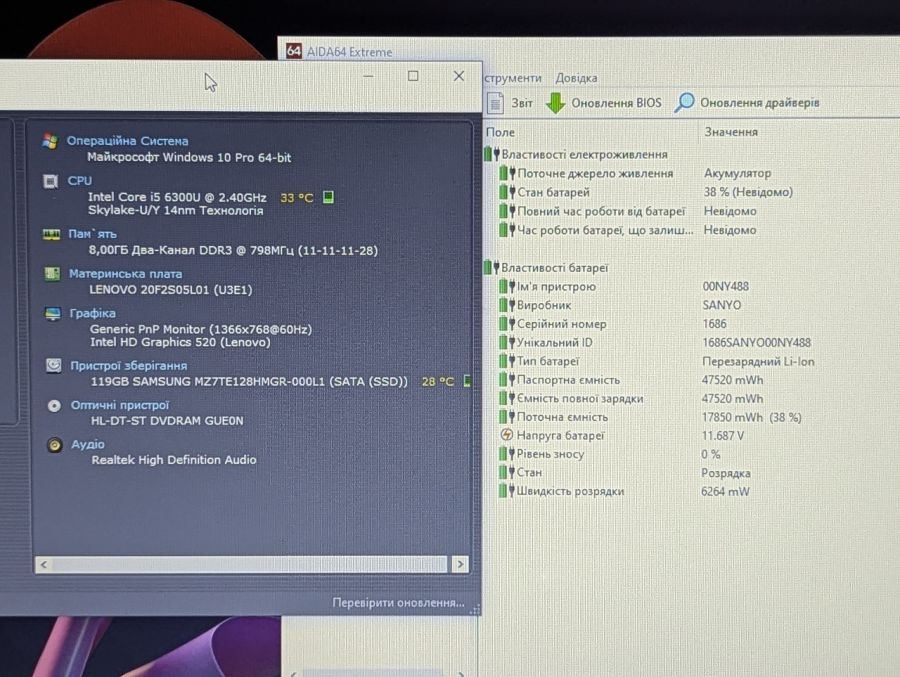Click battery icon beside Серійний номер
Viewport: 900px width, 677px height.
pos(506,324)
